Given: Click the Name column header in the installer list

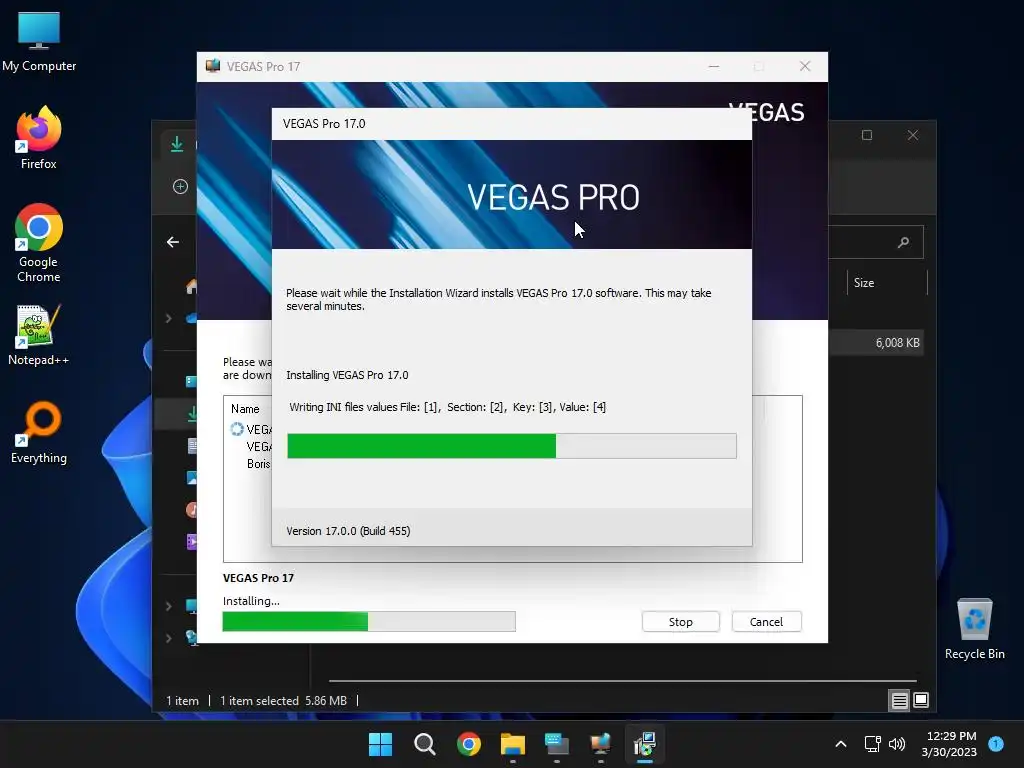Looking at the screenshot, I should pos(245,409).
